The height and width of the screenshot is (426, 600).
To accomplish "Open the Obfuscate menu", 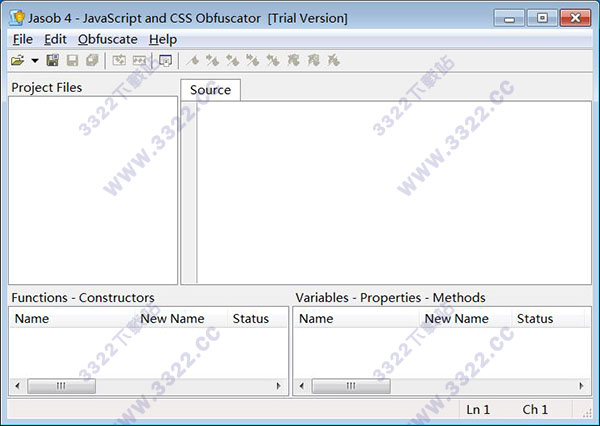I will tap(108, 39).
